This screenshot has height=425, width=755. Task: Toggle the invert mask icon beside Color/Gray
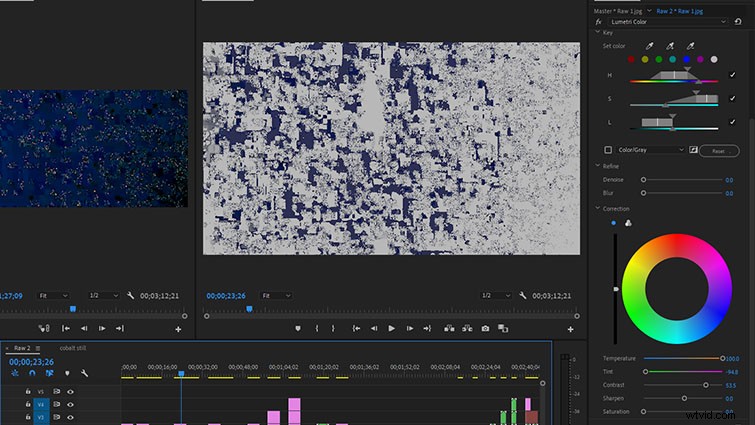[x=693, y=150]
